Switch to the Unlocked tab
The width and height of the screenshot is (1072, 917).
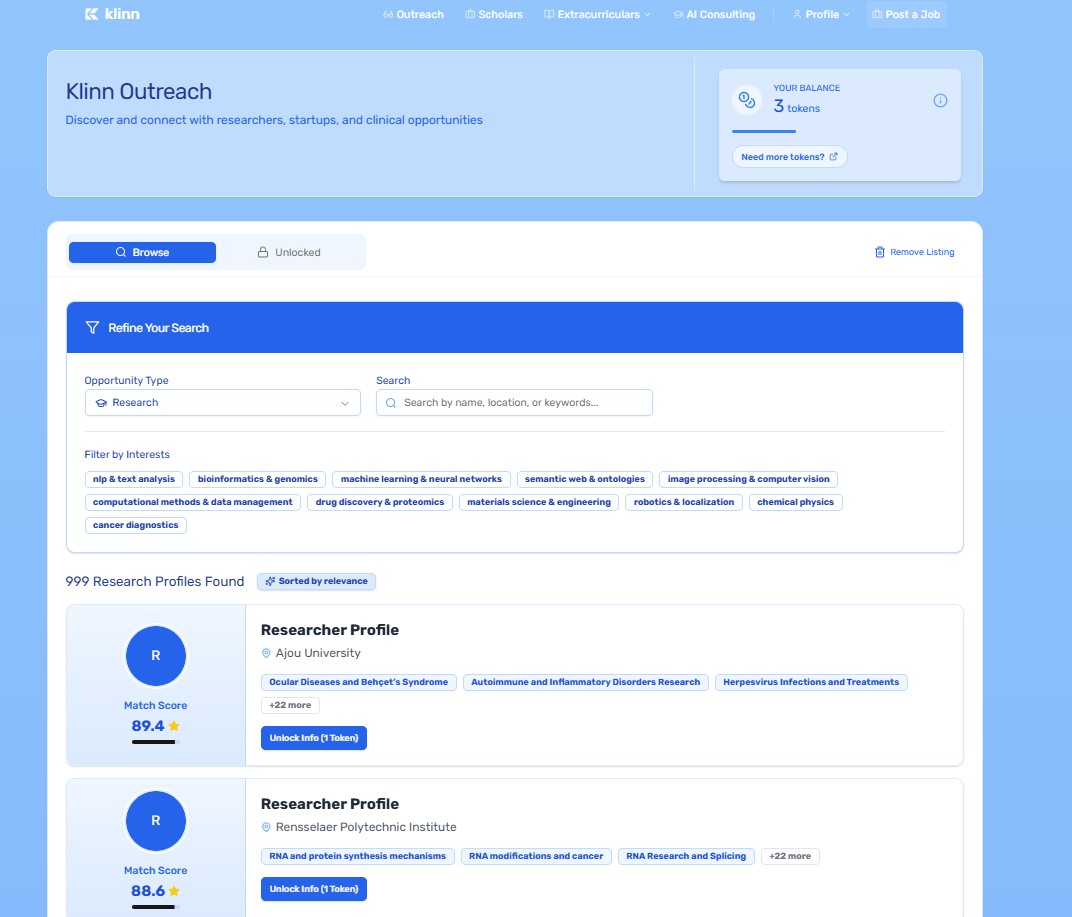(289, 252)
